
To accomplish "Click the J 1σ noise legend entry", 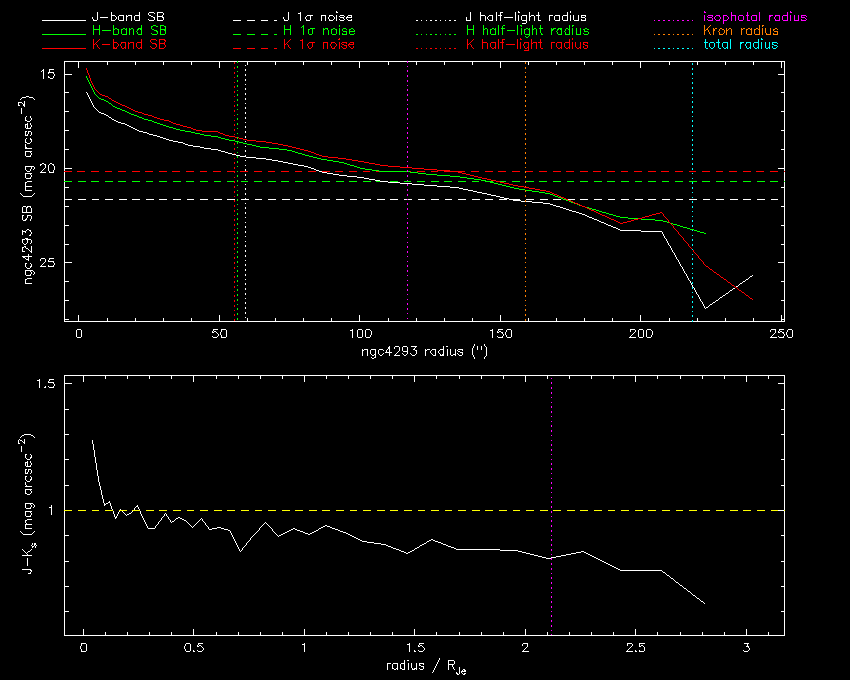I will (314, 18).
